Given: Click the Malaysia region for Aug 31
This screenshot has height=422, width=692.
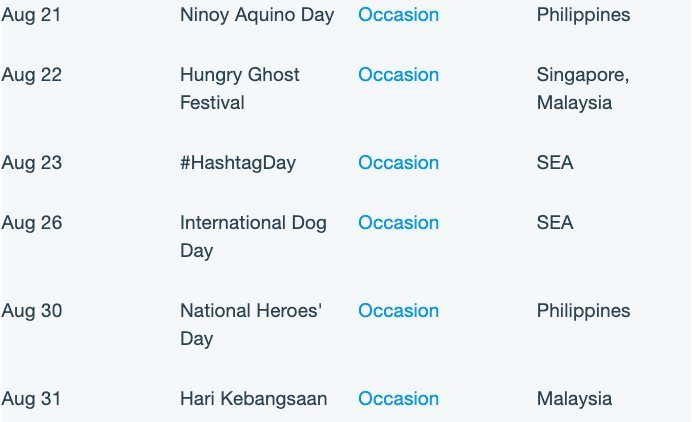Looking at the screenshot, I should click(574, 399).
